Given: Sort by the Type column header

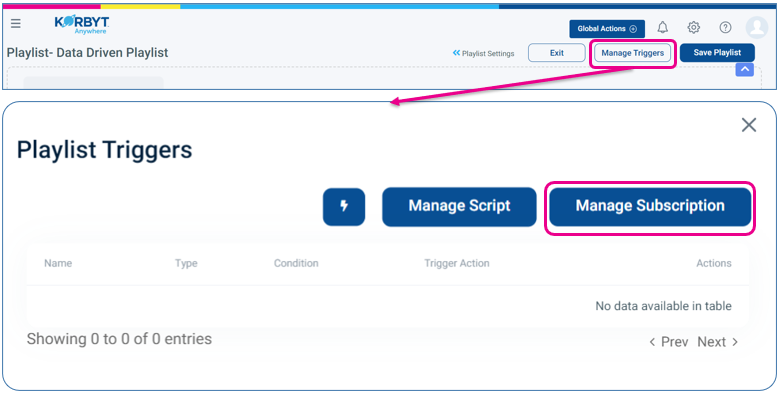Looking at the screenshot, I should coord(186,264).
